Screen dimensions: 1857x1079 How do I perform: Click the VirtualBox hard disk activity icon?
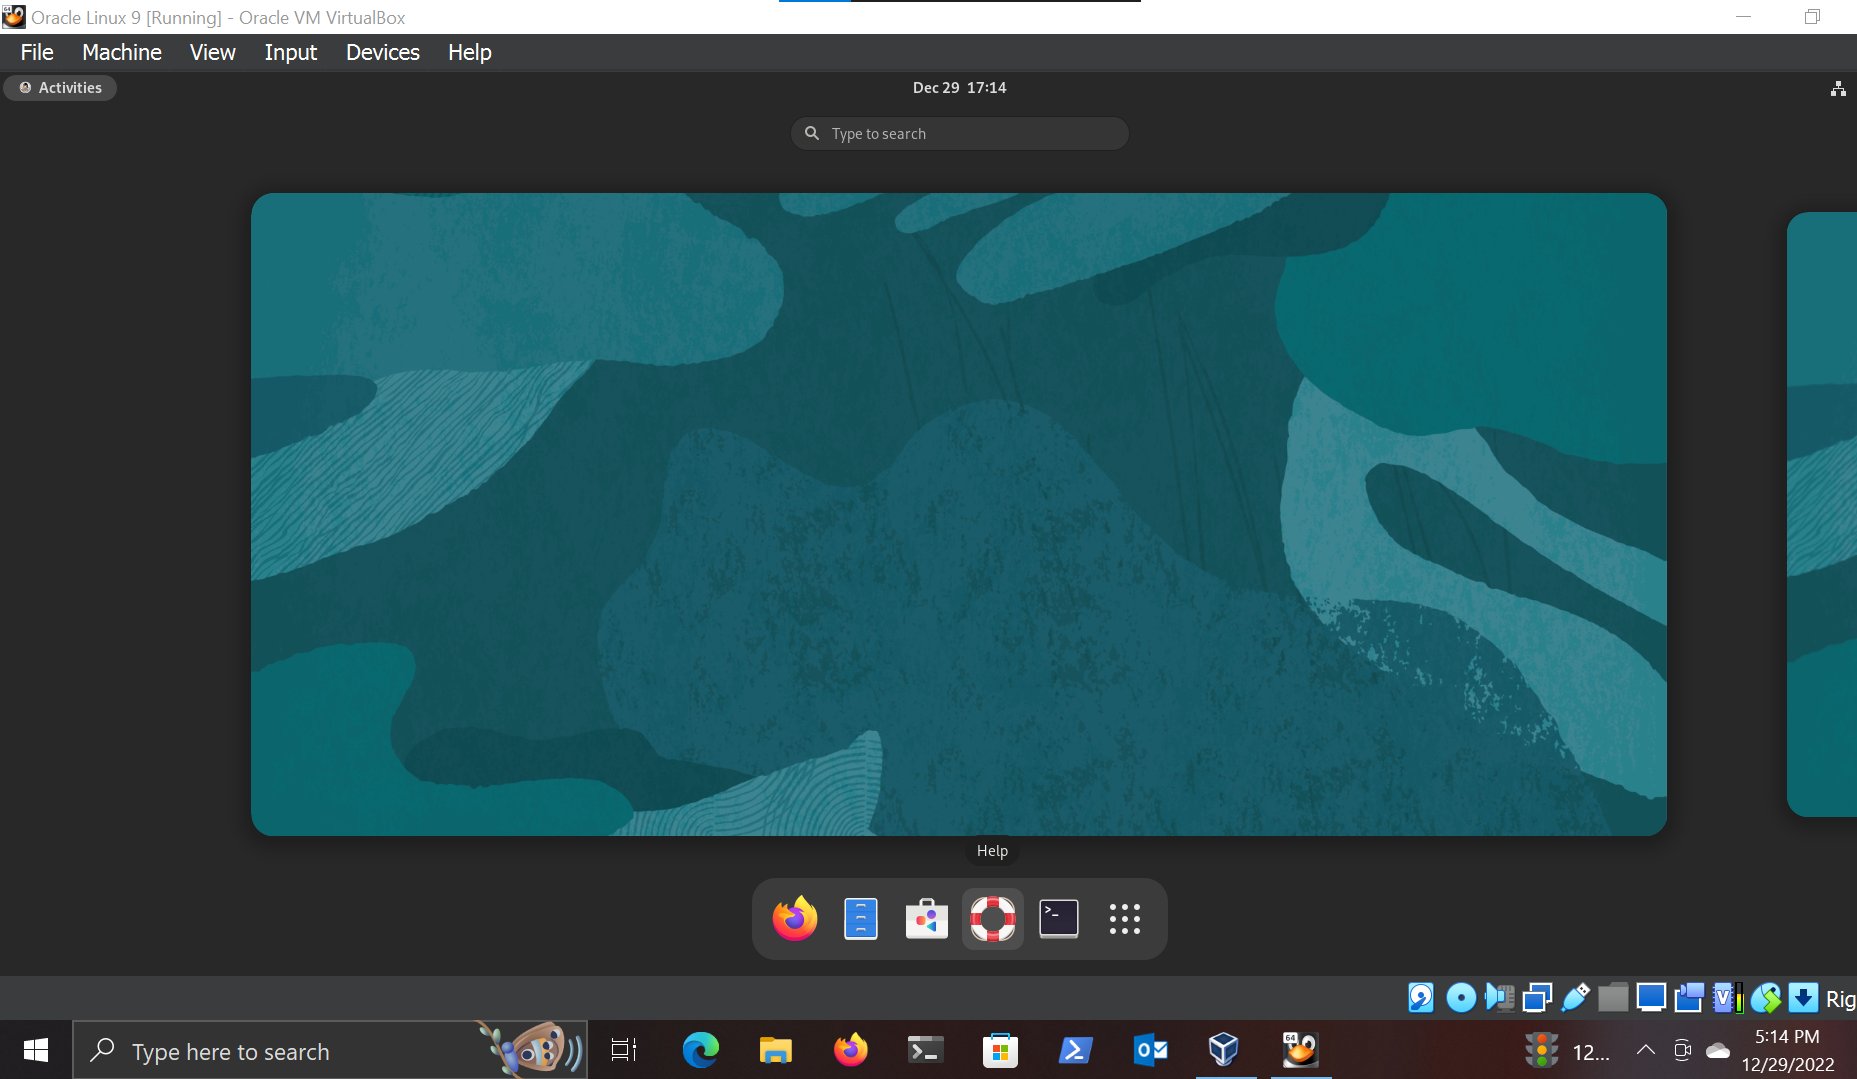(1421, 997)
